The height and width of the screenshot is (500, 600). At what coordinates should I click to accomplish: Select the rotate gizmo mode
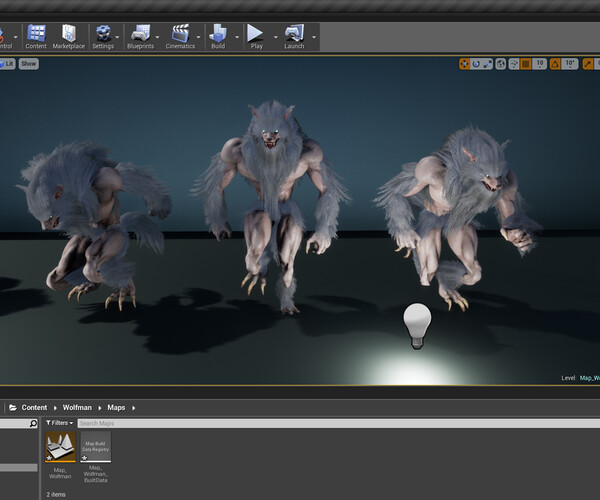coord(476,64)
